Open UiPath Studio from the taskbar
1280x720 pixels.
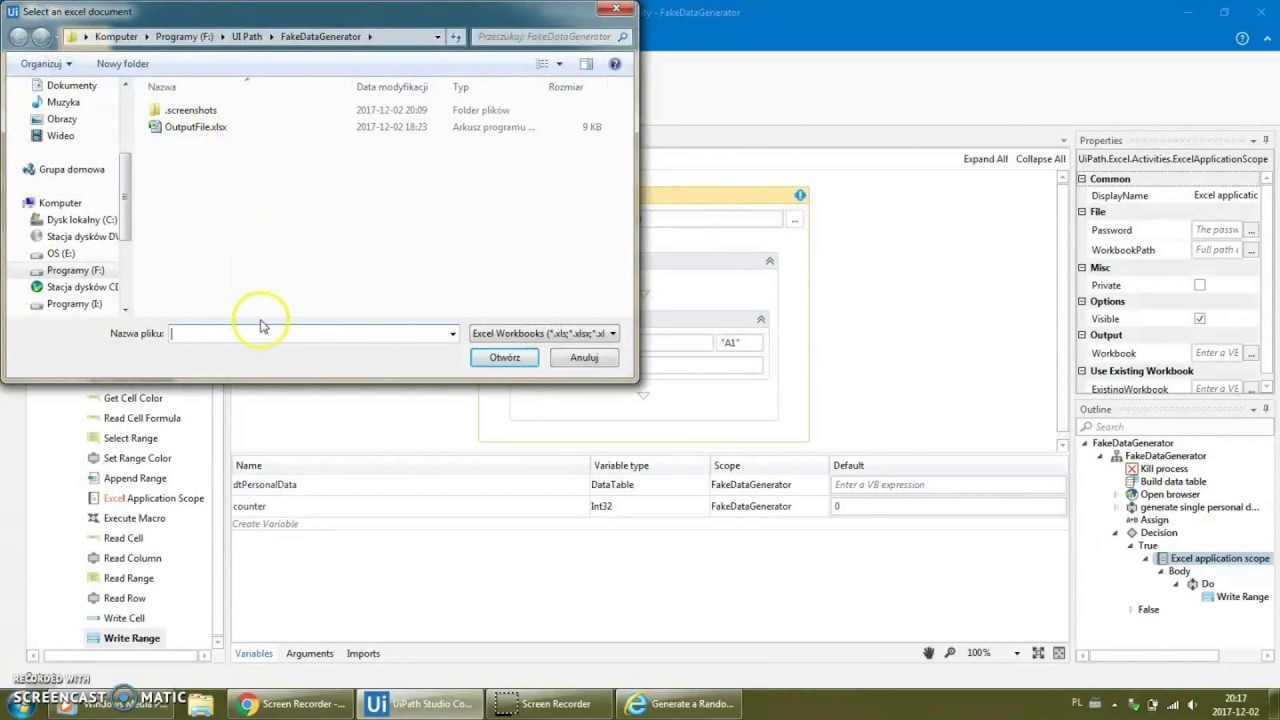point(418,703)
